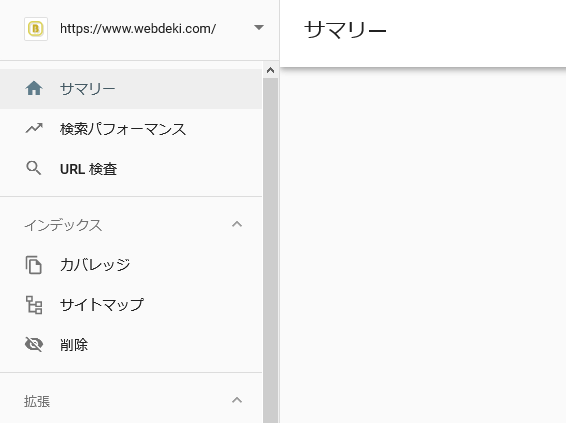Click the pages icon beside カバレッジ
The image size is (566, 423).
[x=34, y=265]
